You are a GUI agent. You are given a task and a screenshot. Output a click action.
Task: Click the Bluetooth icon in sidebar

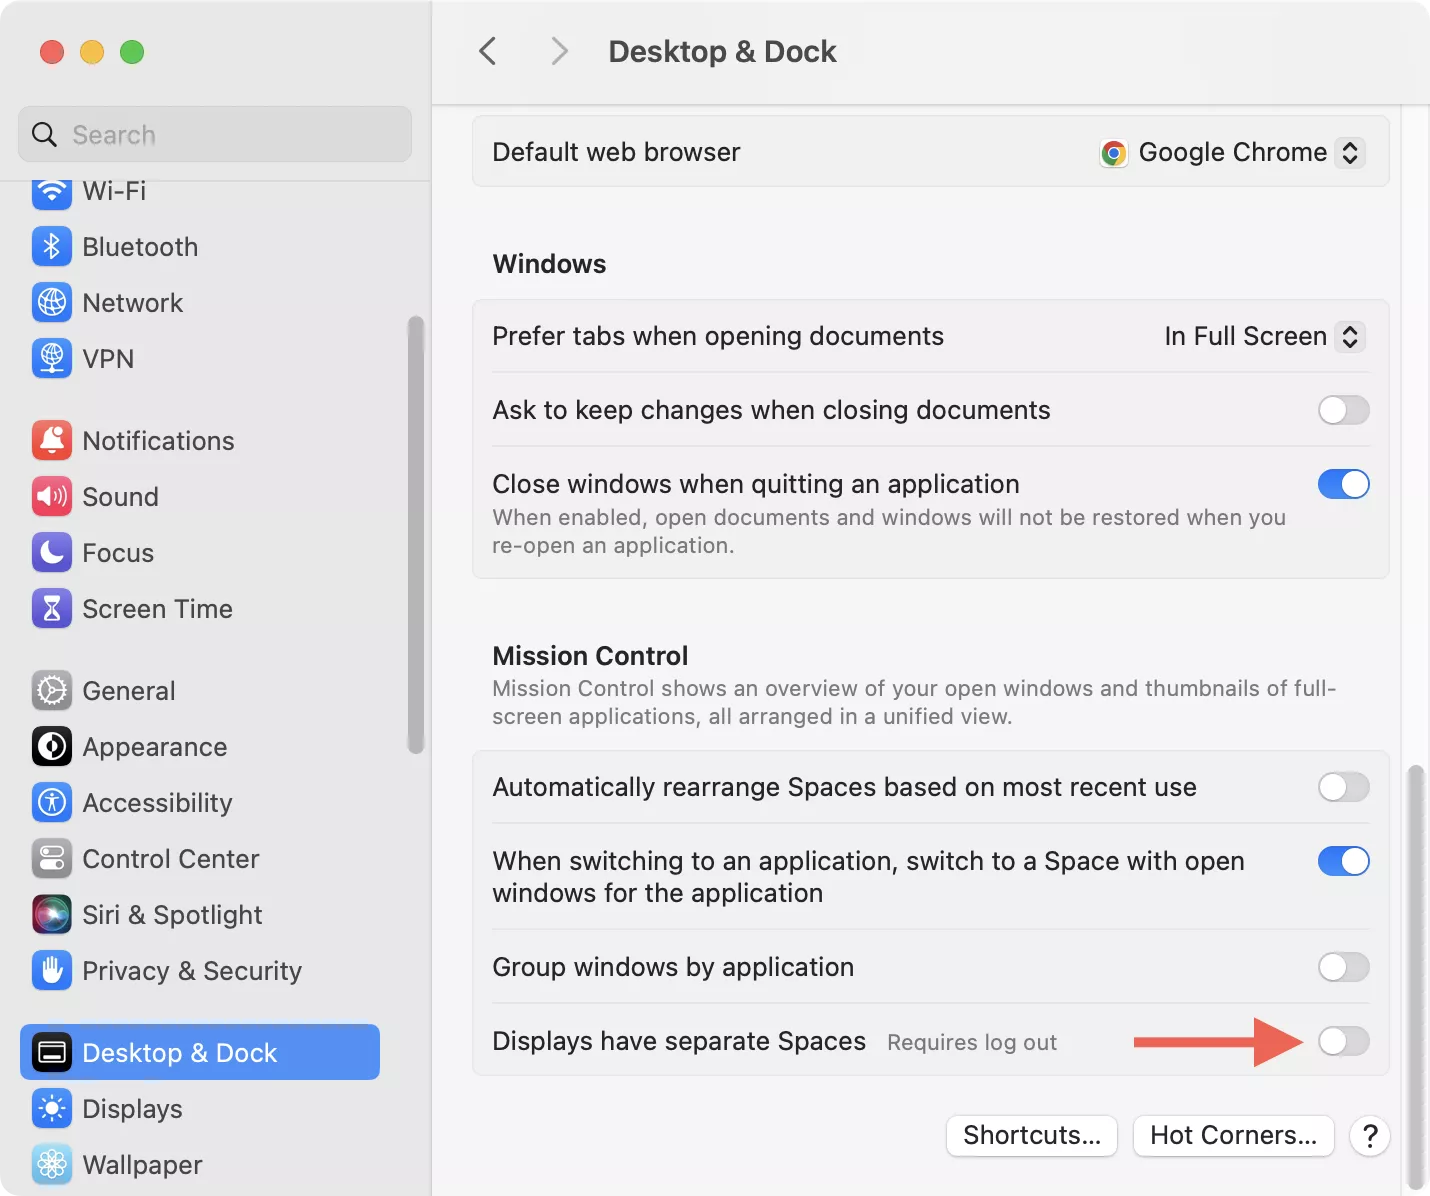click(x=52, y=246)
